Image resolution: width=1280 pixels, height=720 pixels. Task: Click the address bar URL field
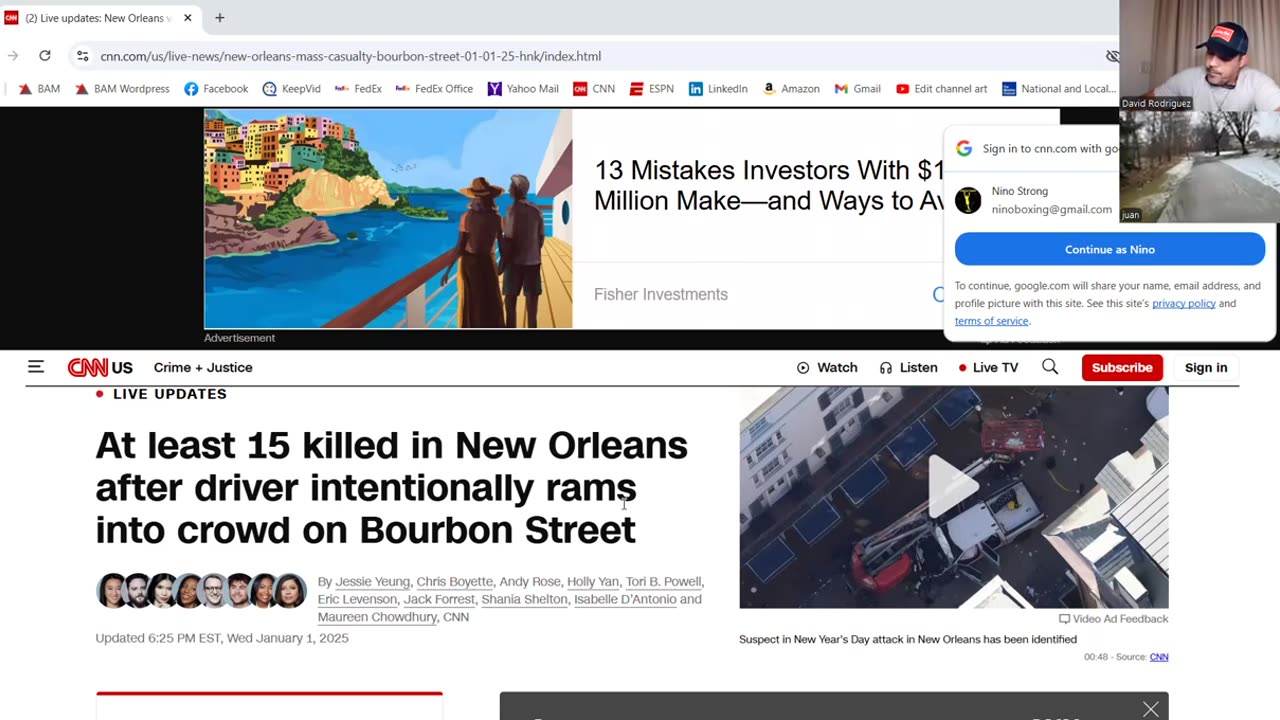(351, 56)
